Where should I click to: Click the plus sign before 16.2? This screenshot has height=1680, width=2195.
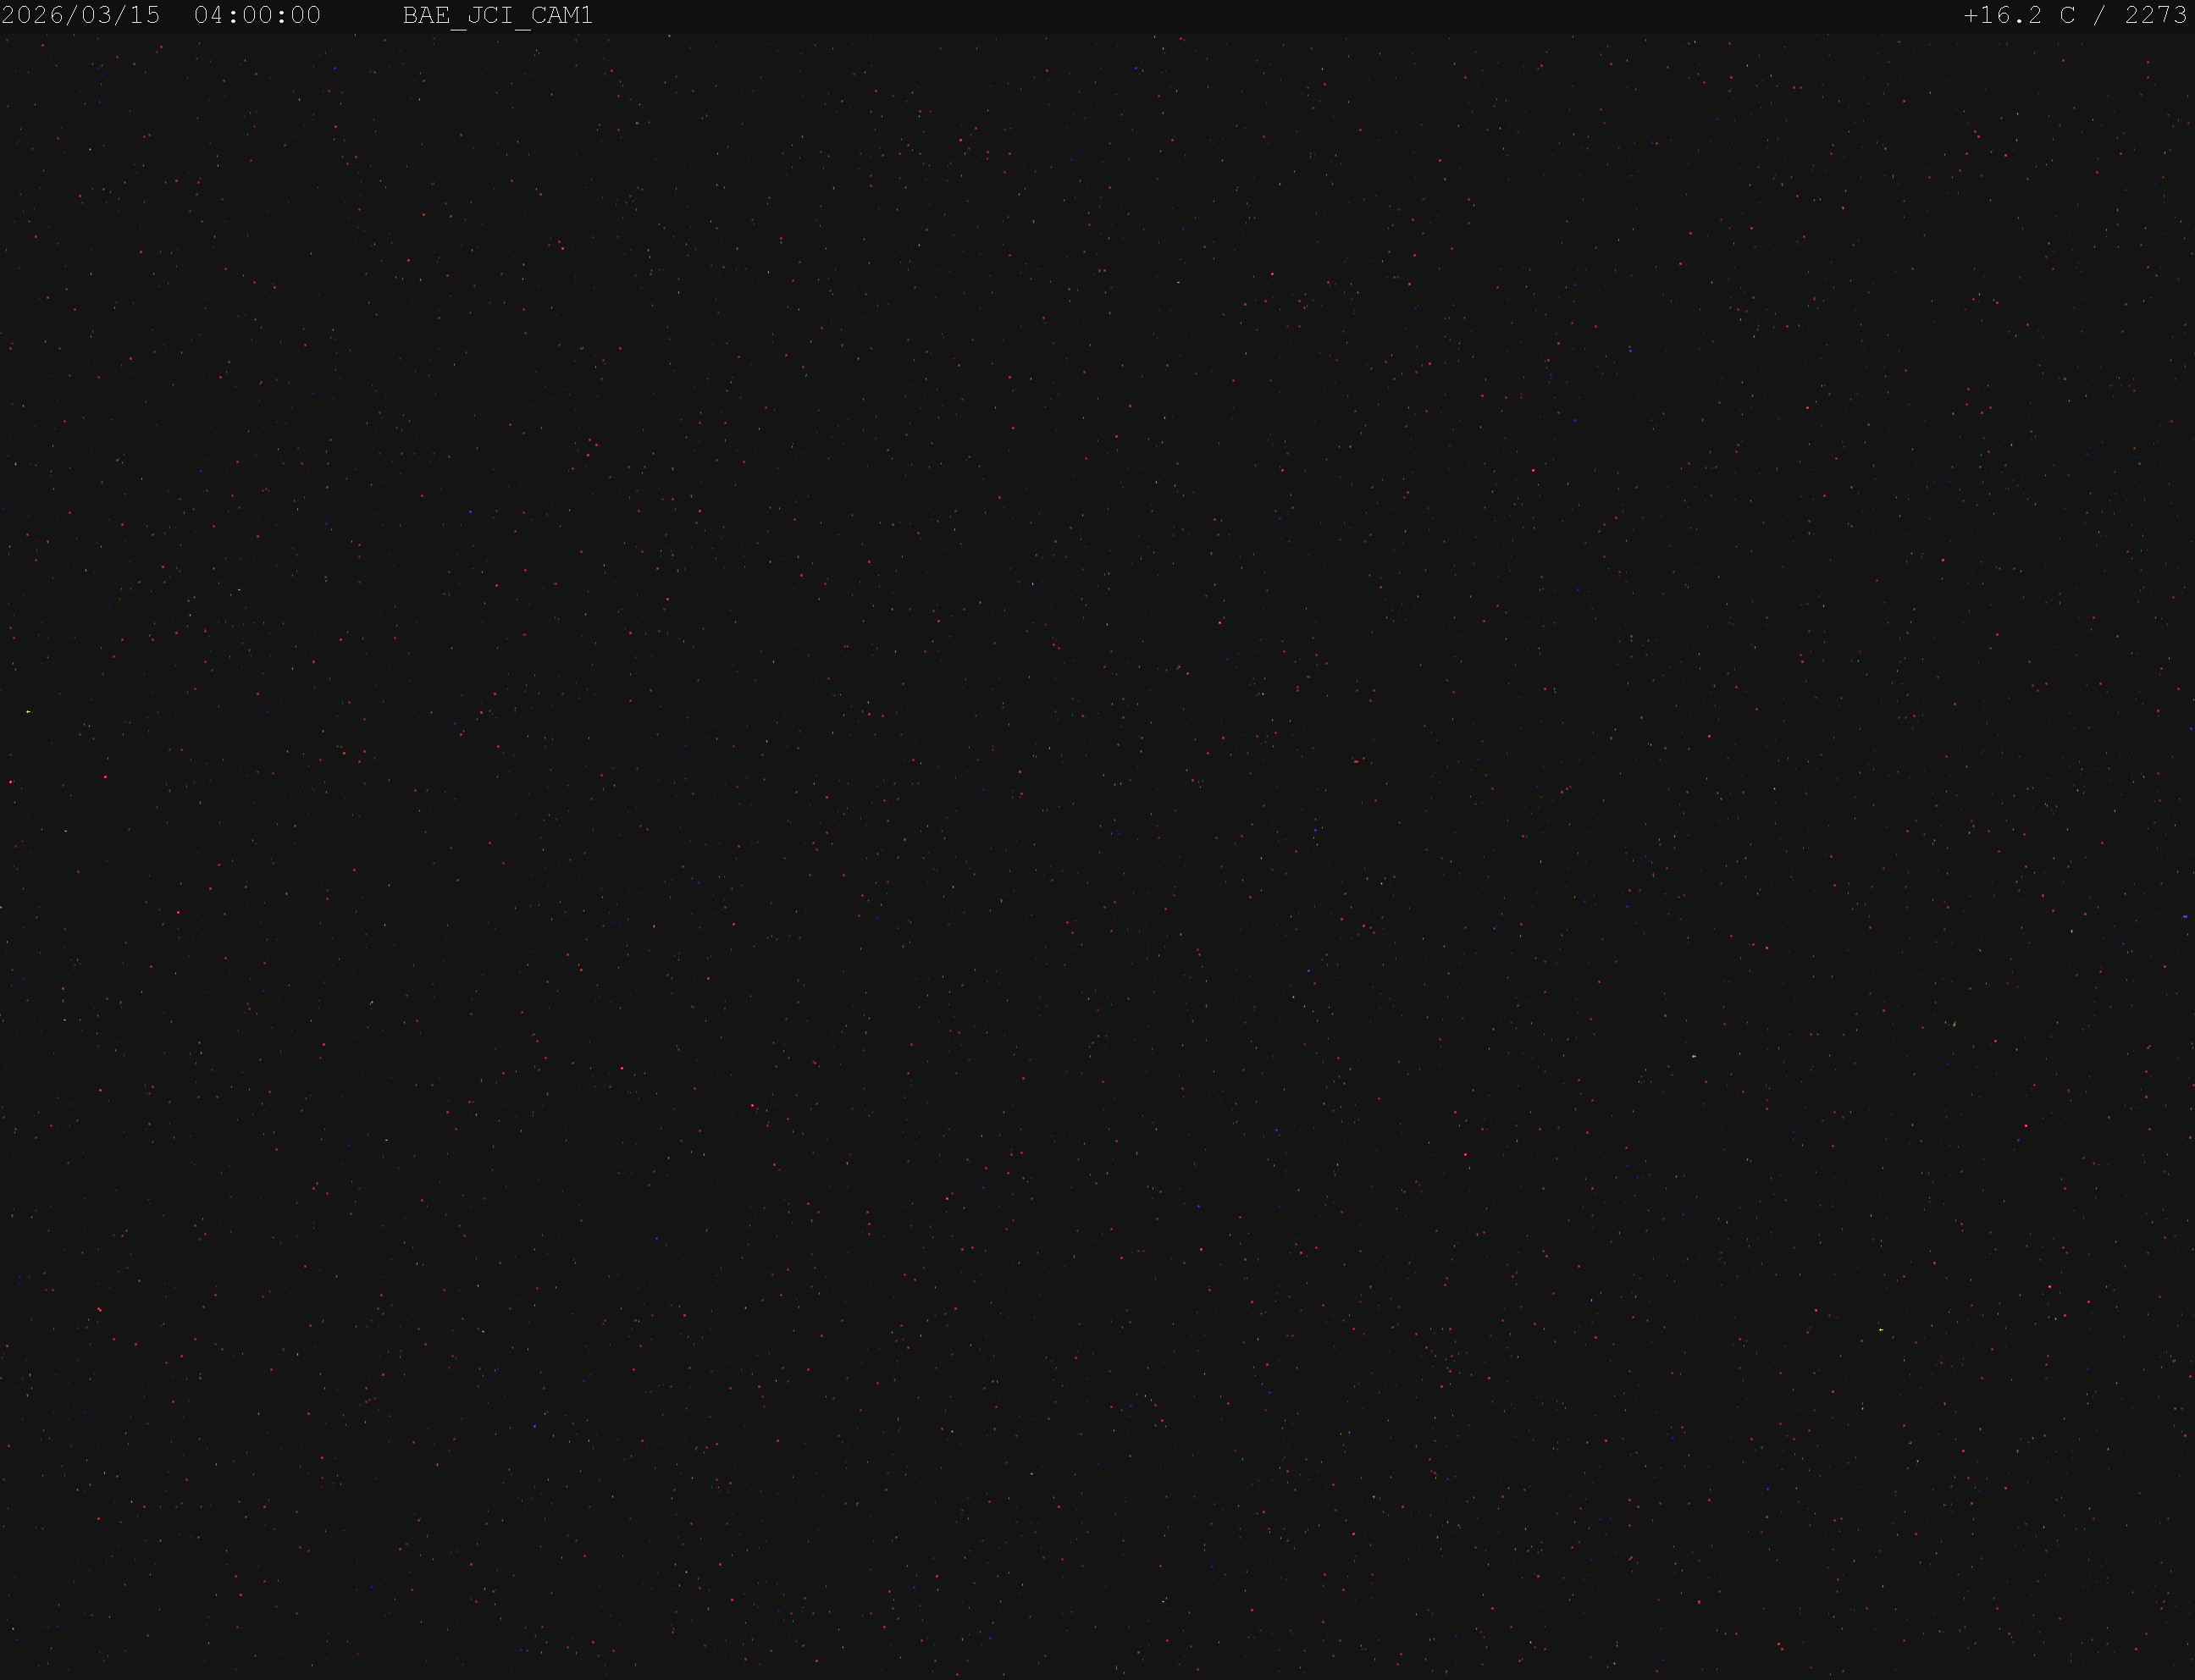pos(1972,15)
